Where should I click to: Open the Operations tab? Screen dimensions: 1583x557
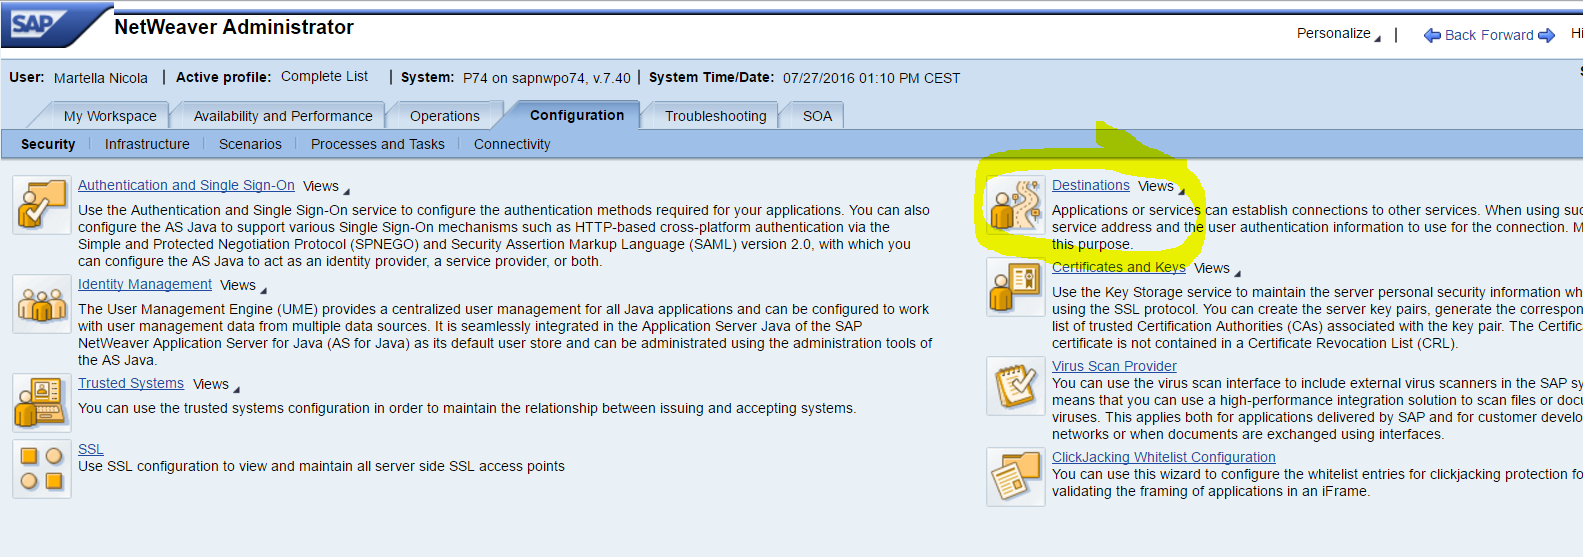445,116
